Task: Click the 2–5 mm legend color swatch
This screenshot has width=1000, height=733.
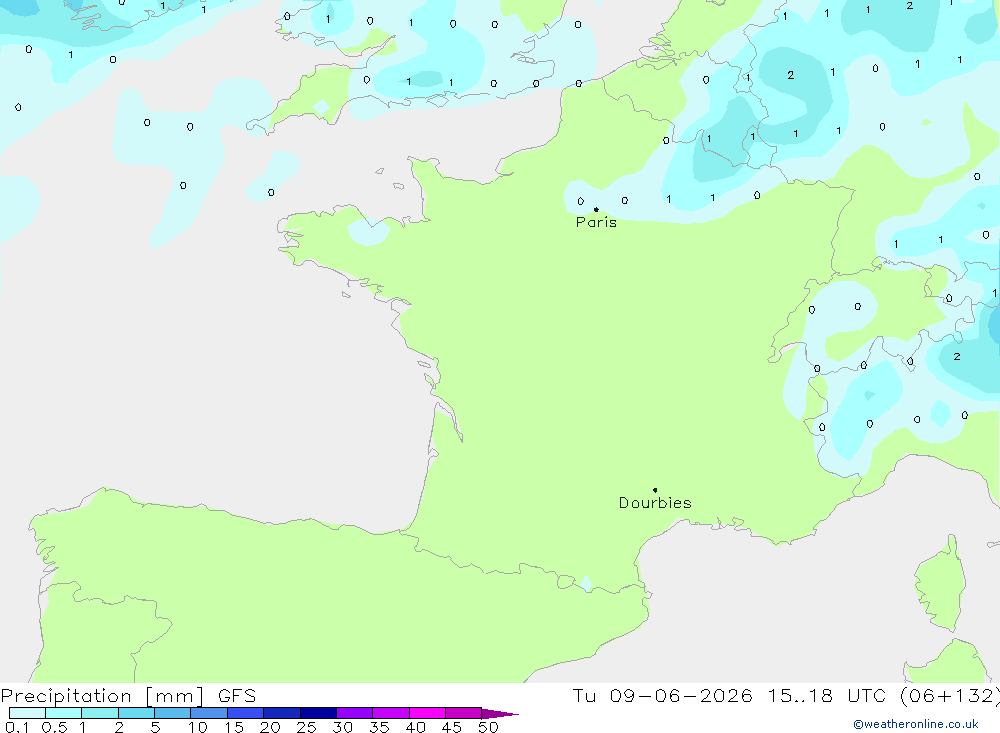Action: click(x=136, y=713)
